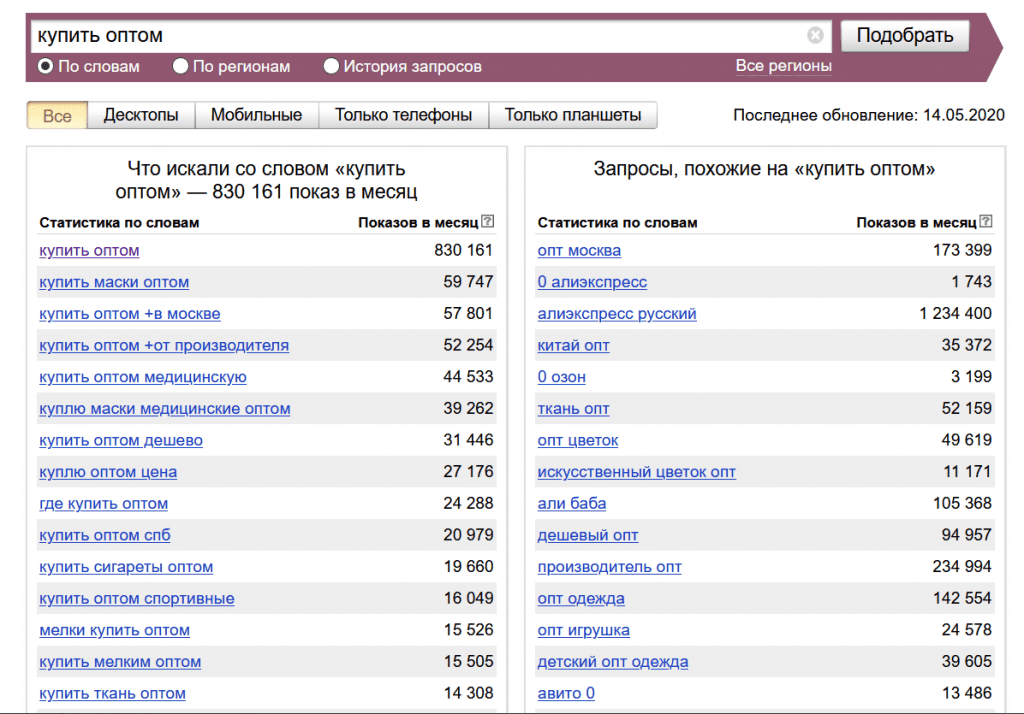The width and height of the screenshot is (1024, 714).
Task: Switch to the 'Десктопы' tab
Action: point(141,115)
